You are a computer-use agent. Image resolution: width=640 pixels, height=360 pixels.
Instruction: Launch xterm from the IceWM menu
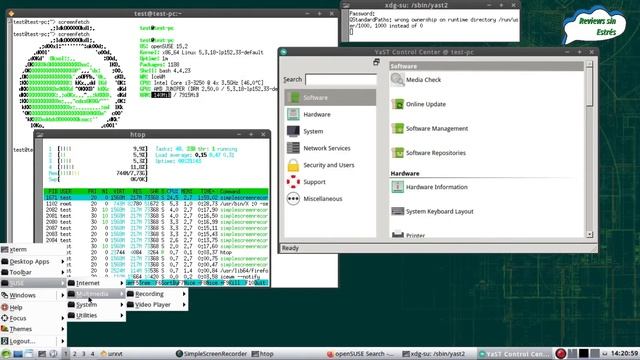pos(33,249)
